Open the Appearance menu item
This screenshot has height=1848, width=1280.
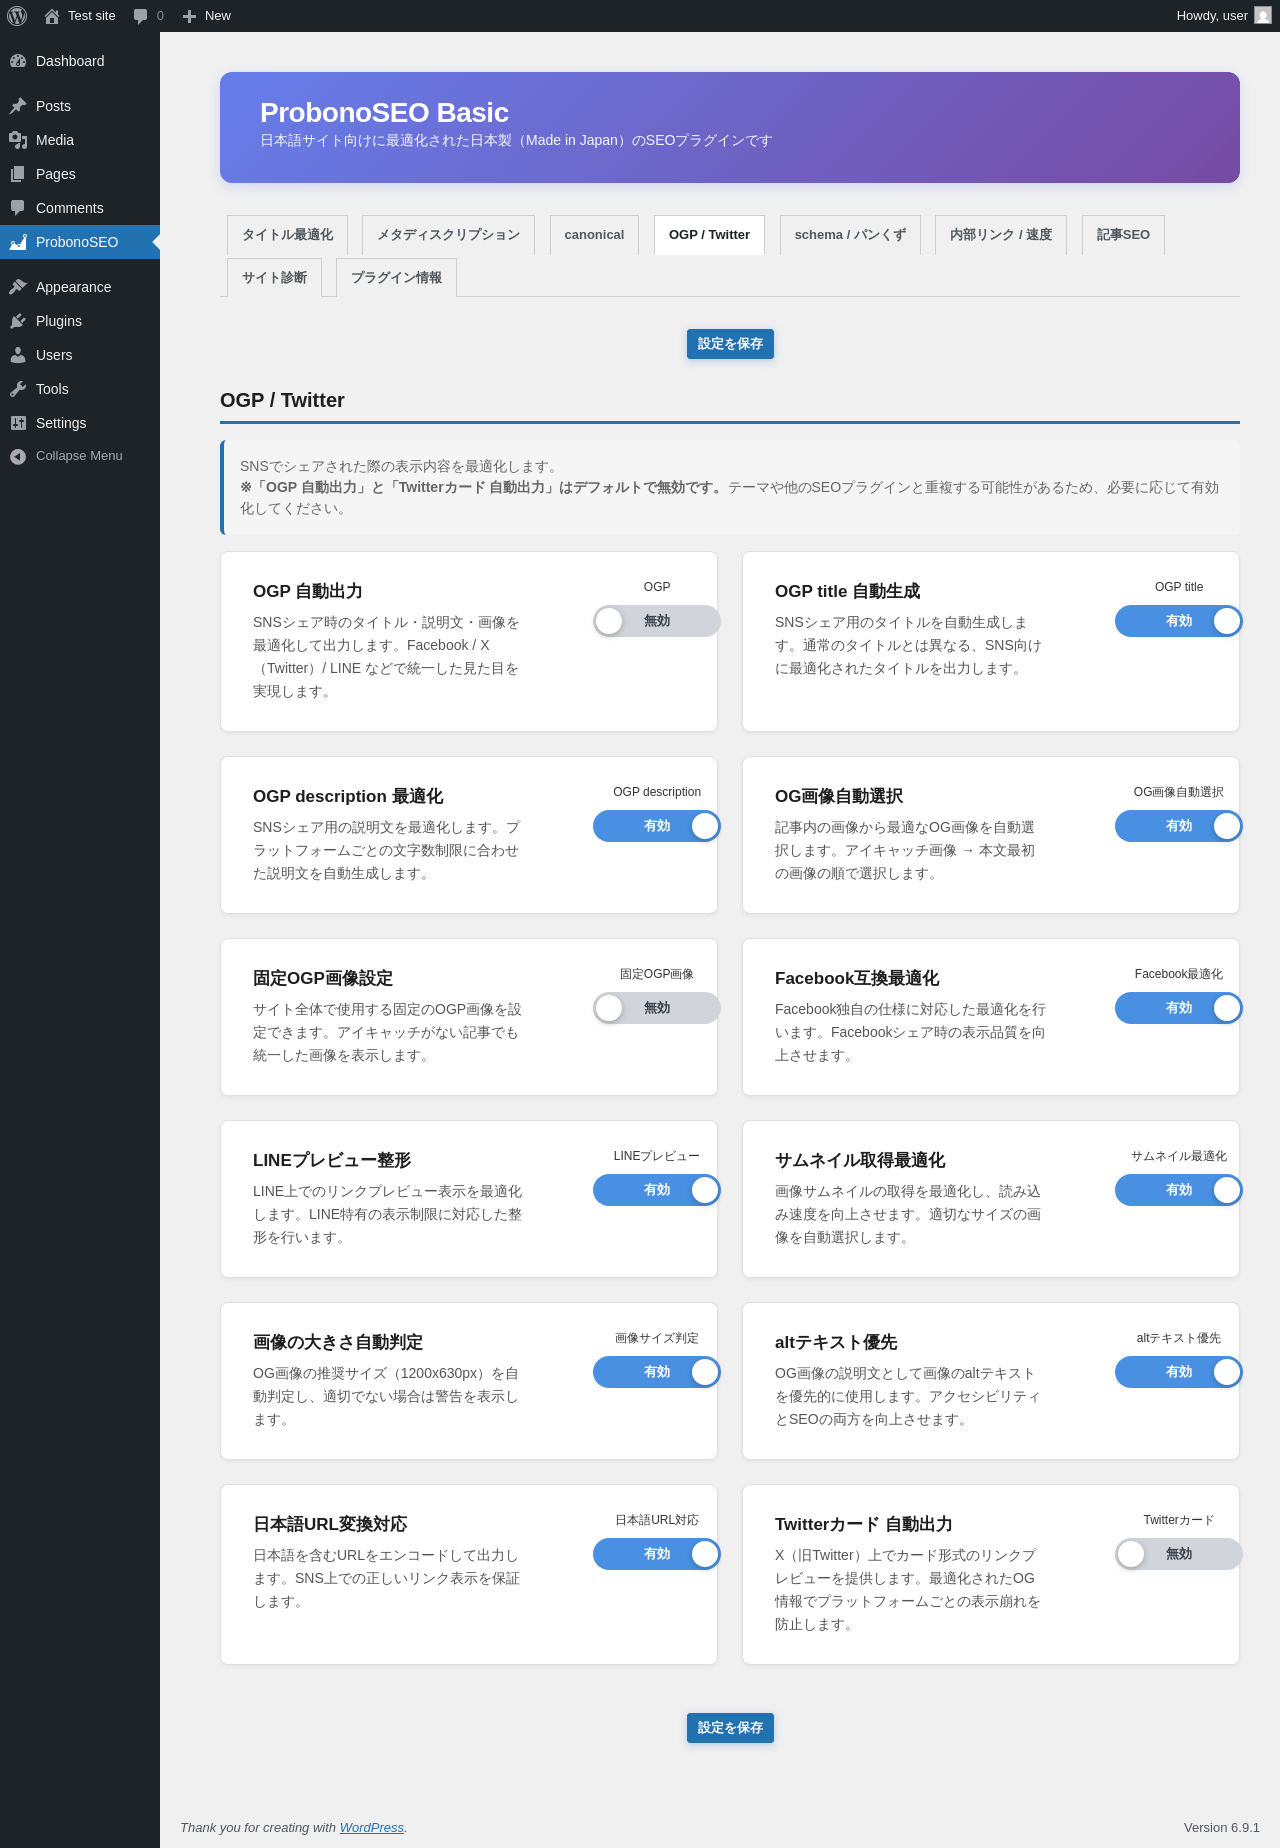tap(80, 287)
